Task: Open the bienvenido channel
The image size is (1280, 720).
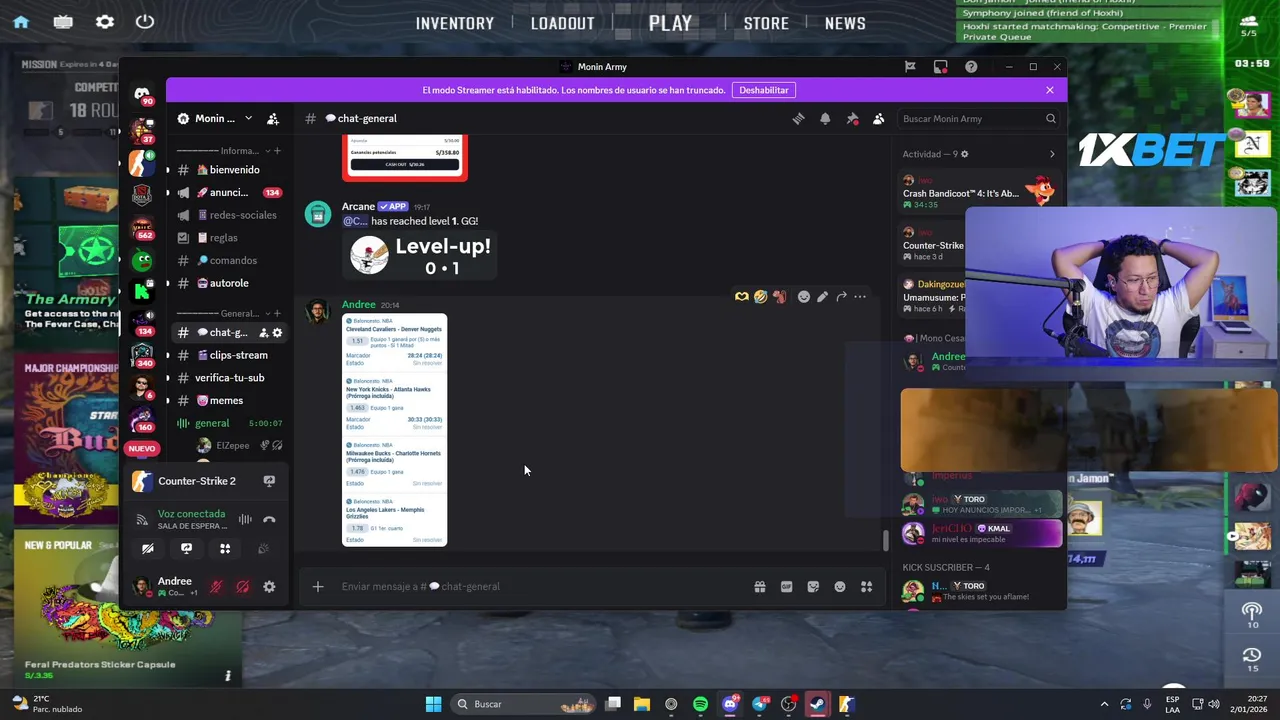Action: 228,170
